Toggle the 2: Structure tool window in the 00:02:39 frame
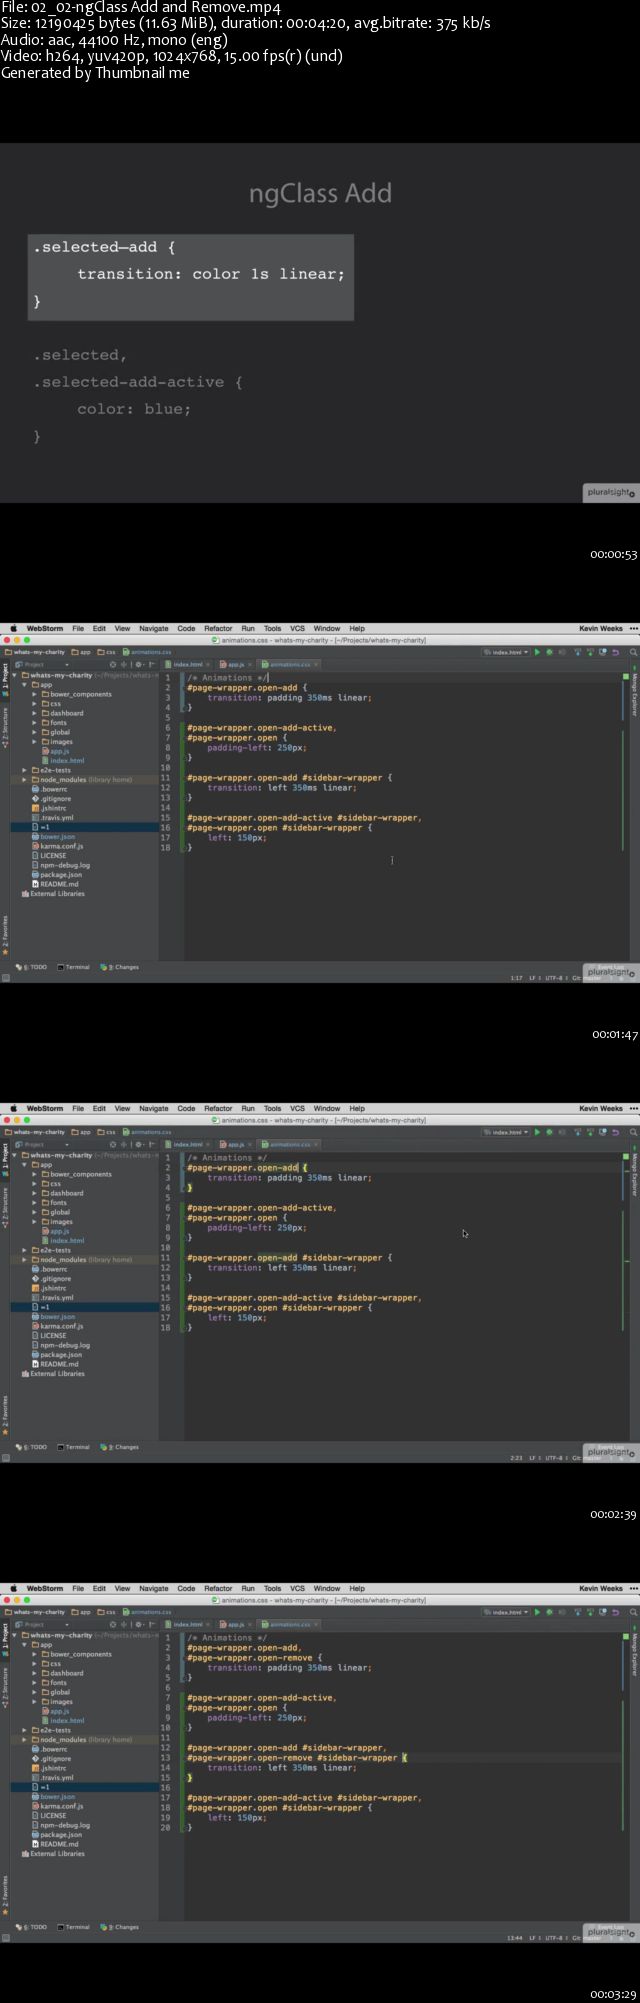640x2003 pixels. tap(5, 1208)
